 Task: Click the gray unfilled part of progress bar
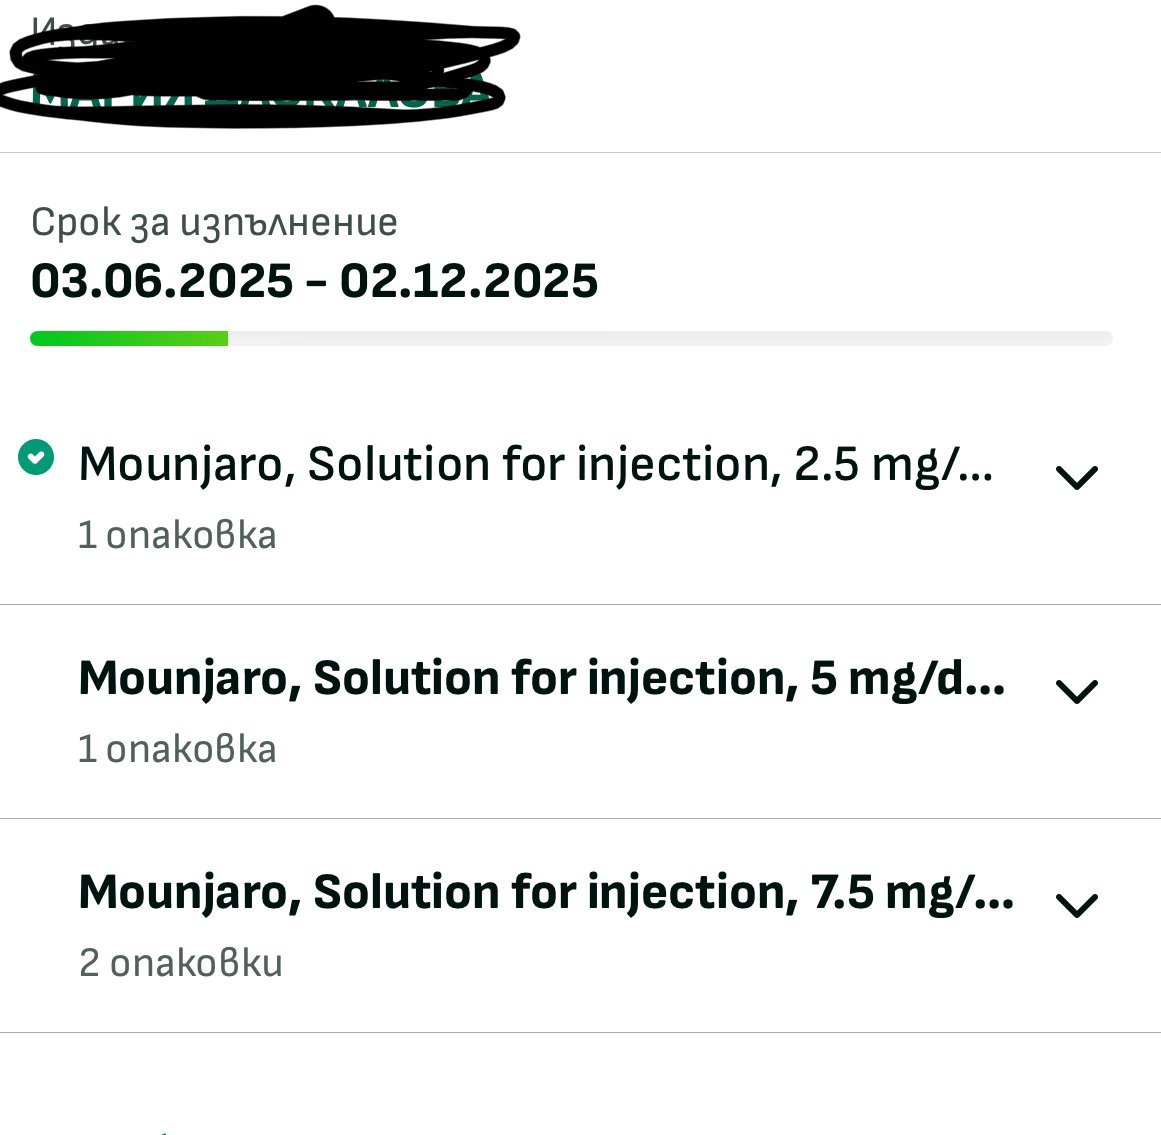pyautogui.click(x=670, y=339)
